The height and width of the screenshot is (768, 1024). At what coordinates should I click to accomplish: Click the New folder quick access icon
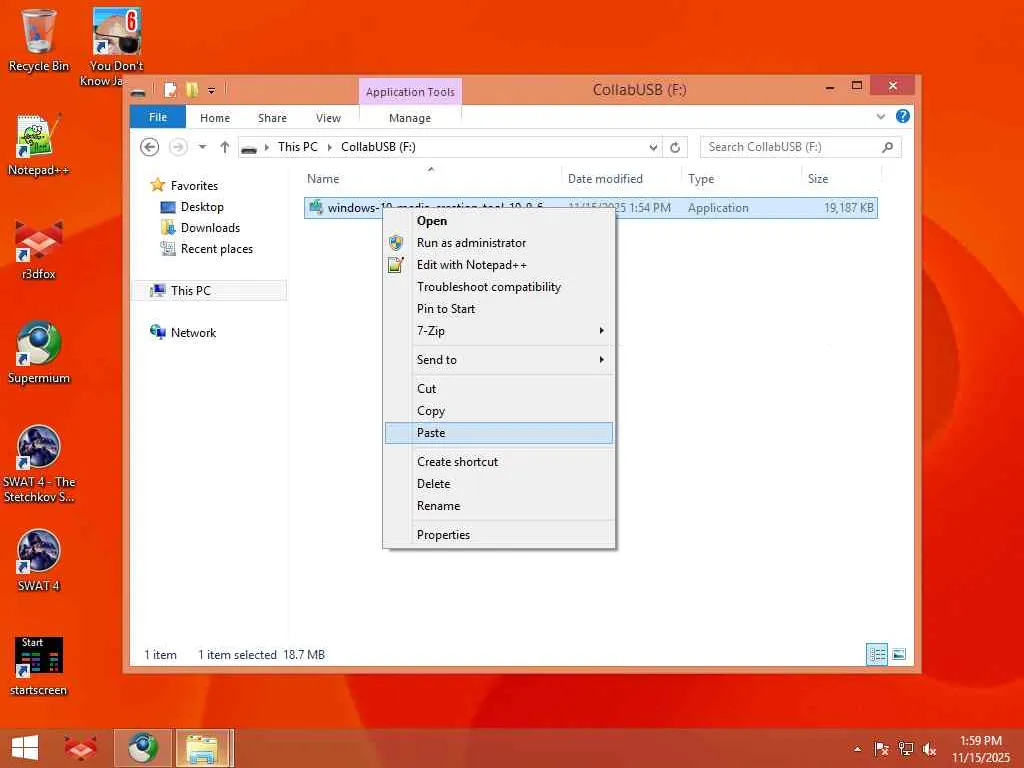tap(192, 89)
